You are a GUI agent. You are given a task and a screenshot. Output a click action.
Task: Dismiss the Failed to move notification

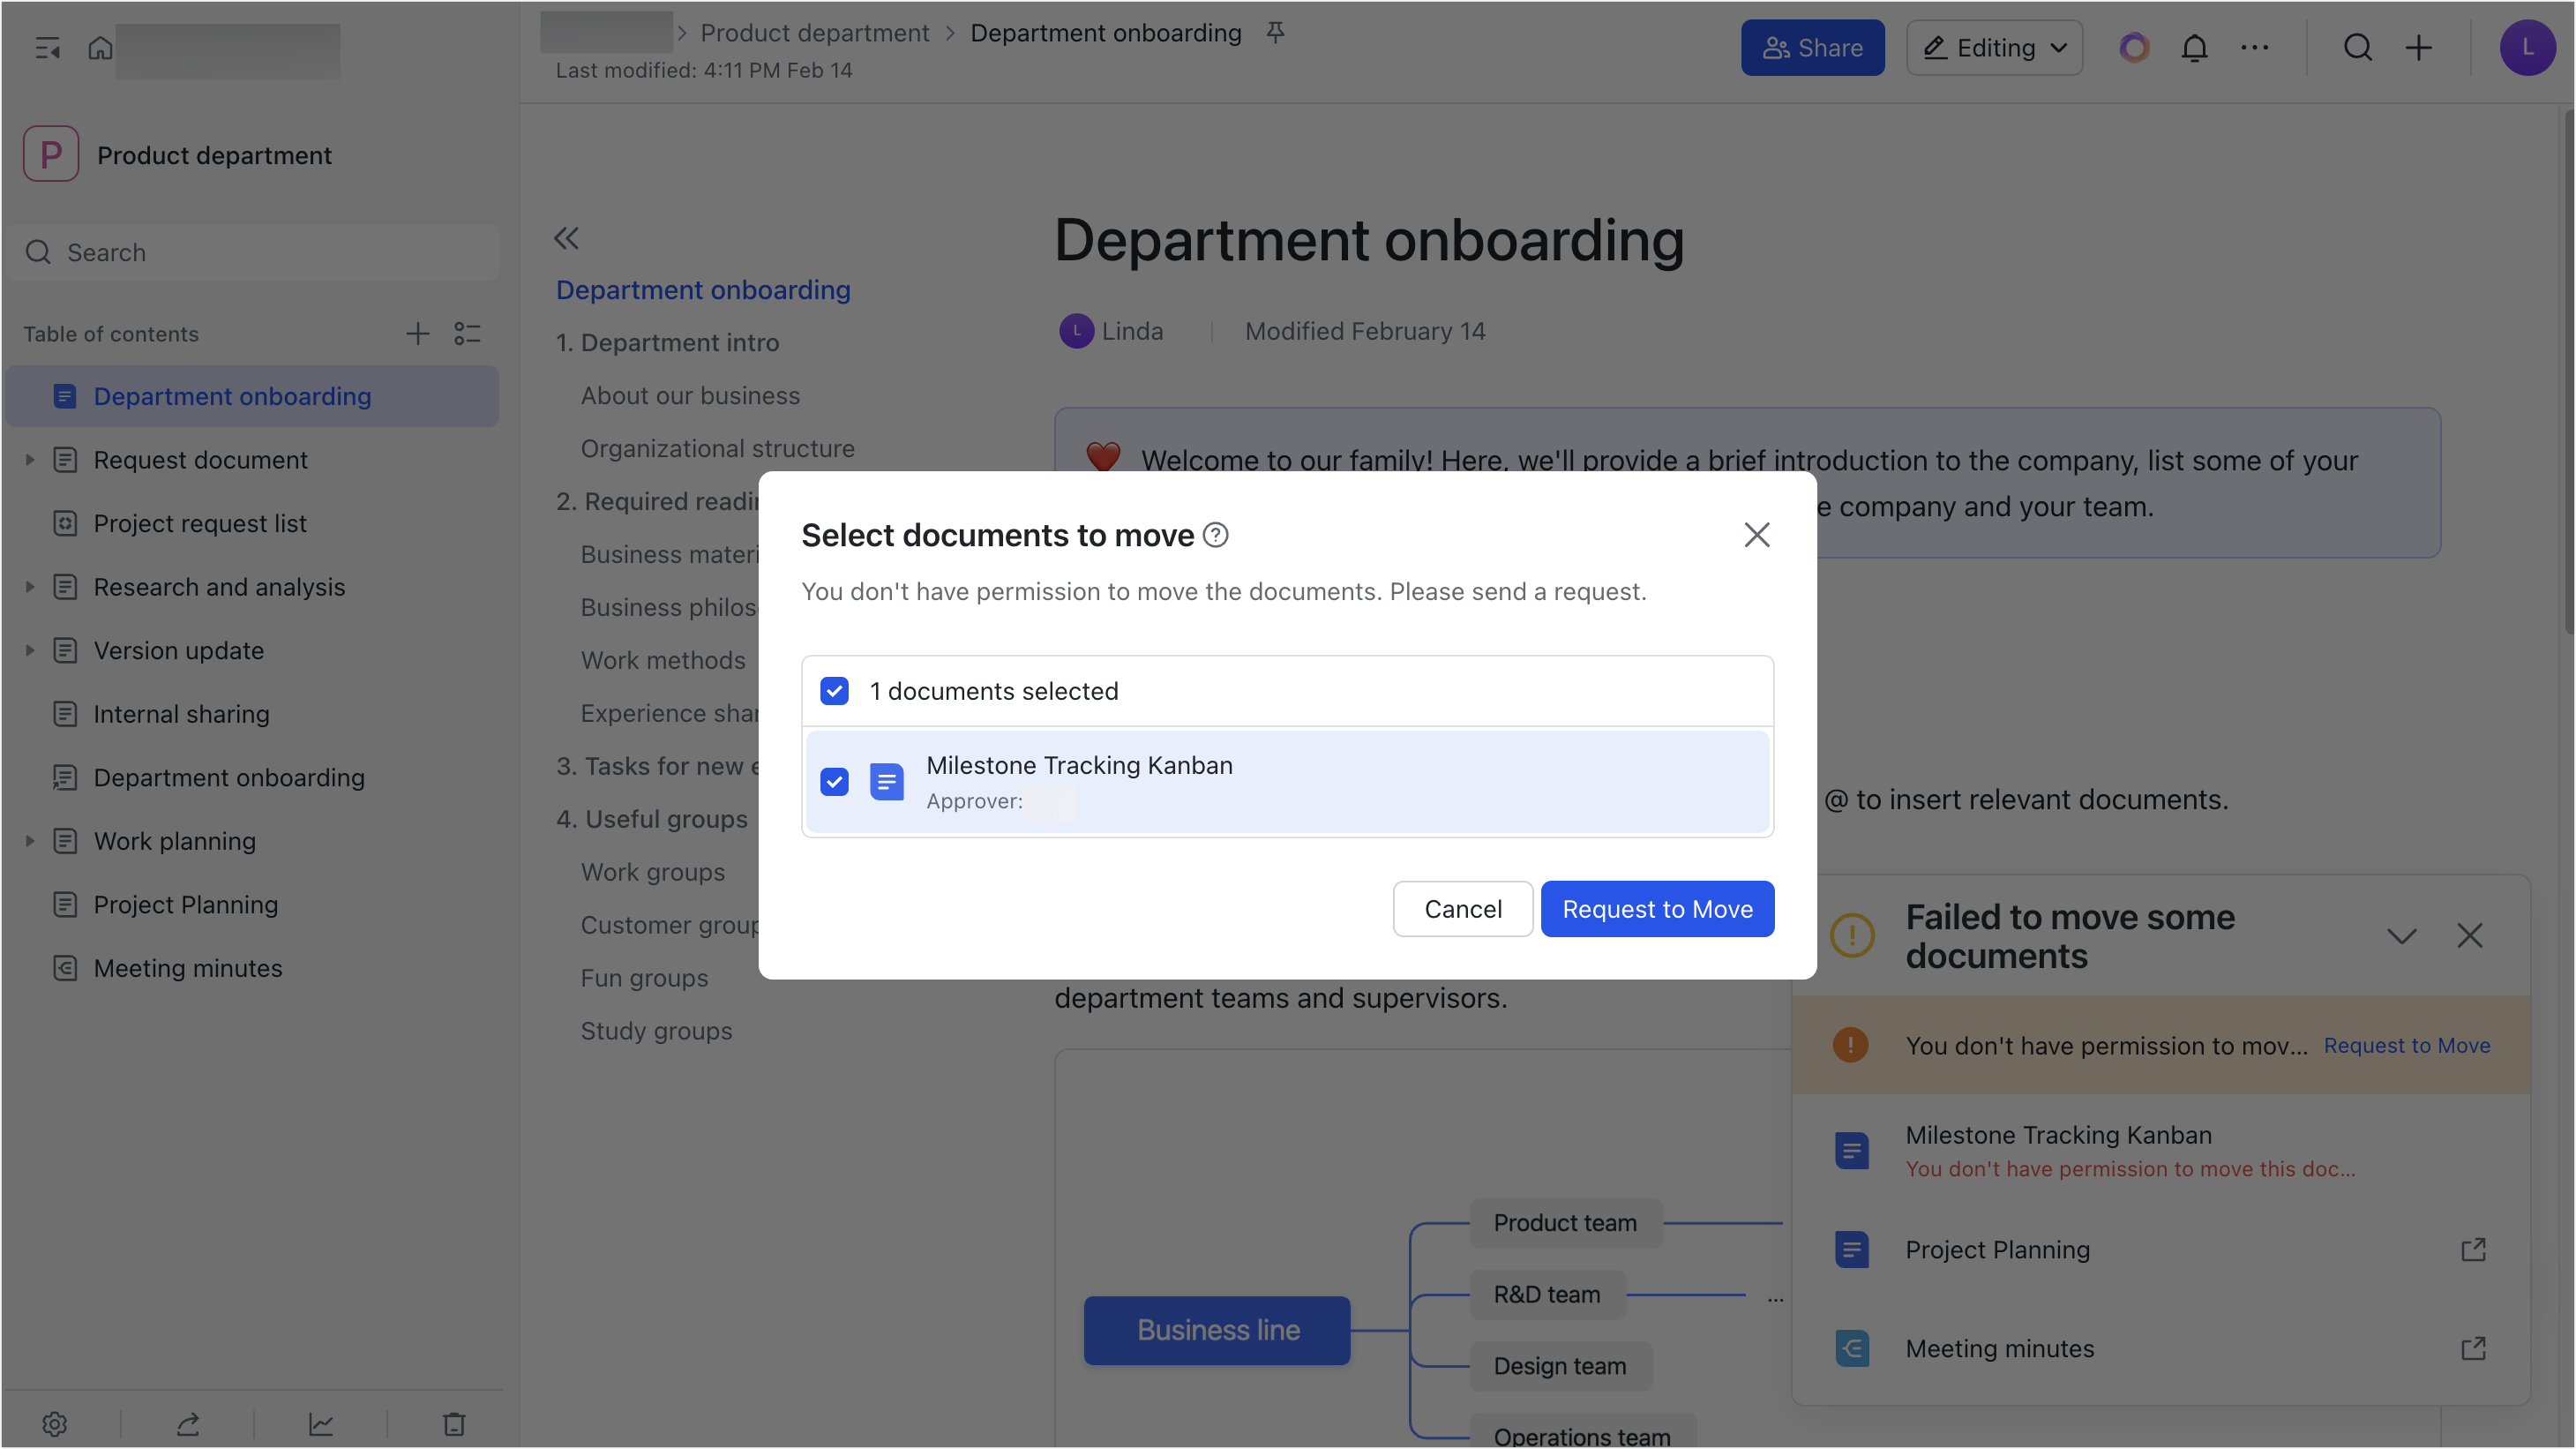coord(2469,936)
